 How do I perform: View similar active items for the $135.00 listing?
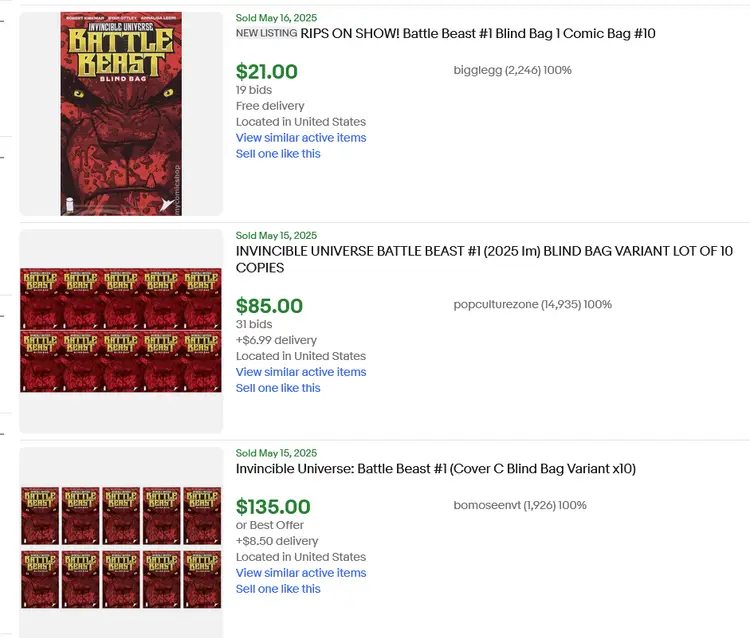point(301,573)
